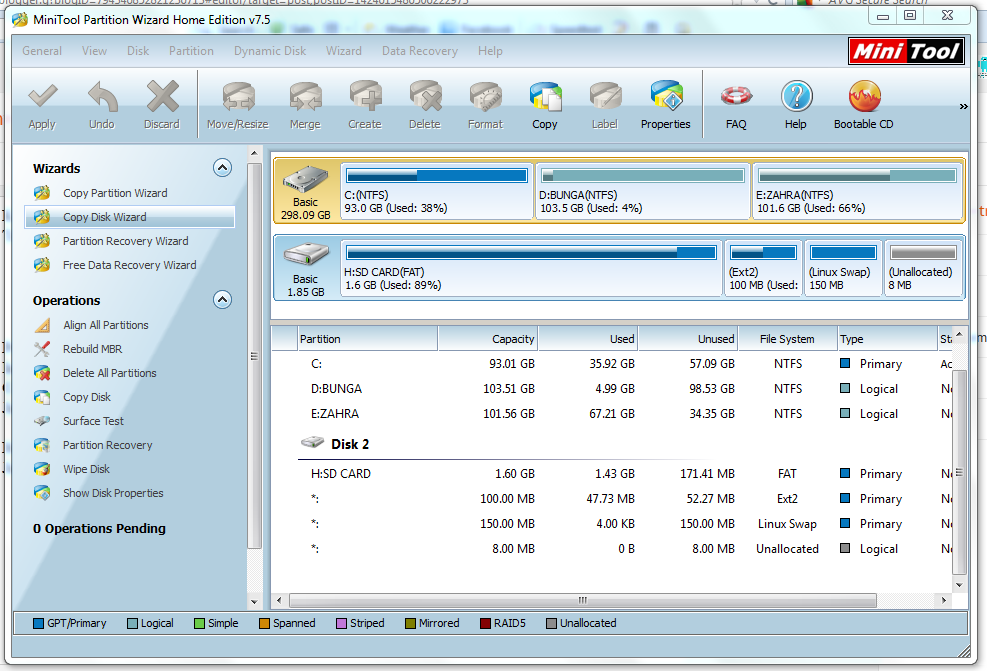The height and width of the screenshot is (671, 987).
Task: Open the View menu
Action: [x=94, y=51]
